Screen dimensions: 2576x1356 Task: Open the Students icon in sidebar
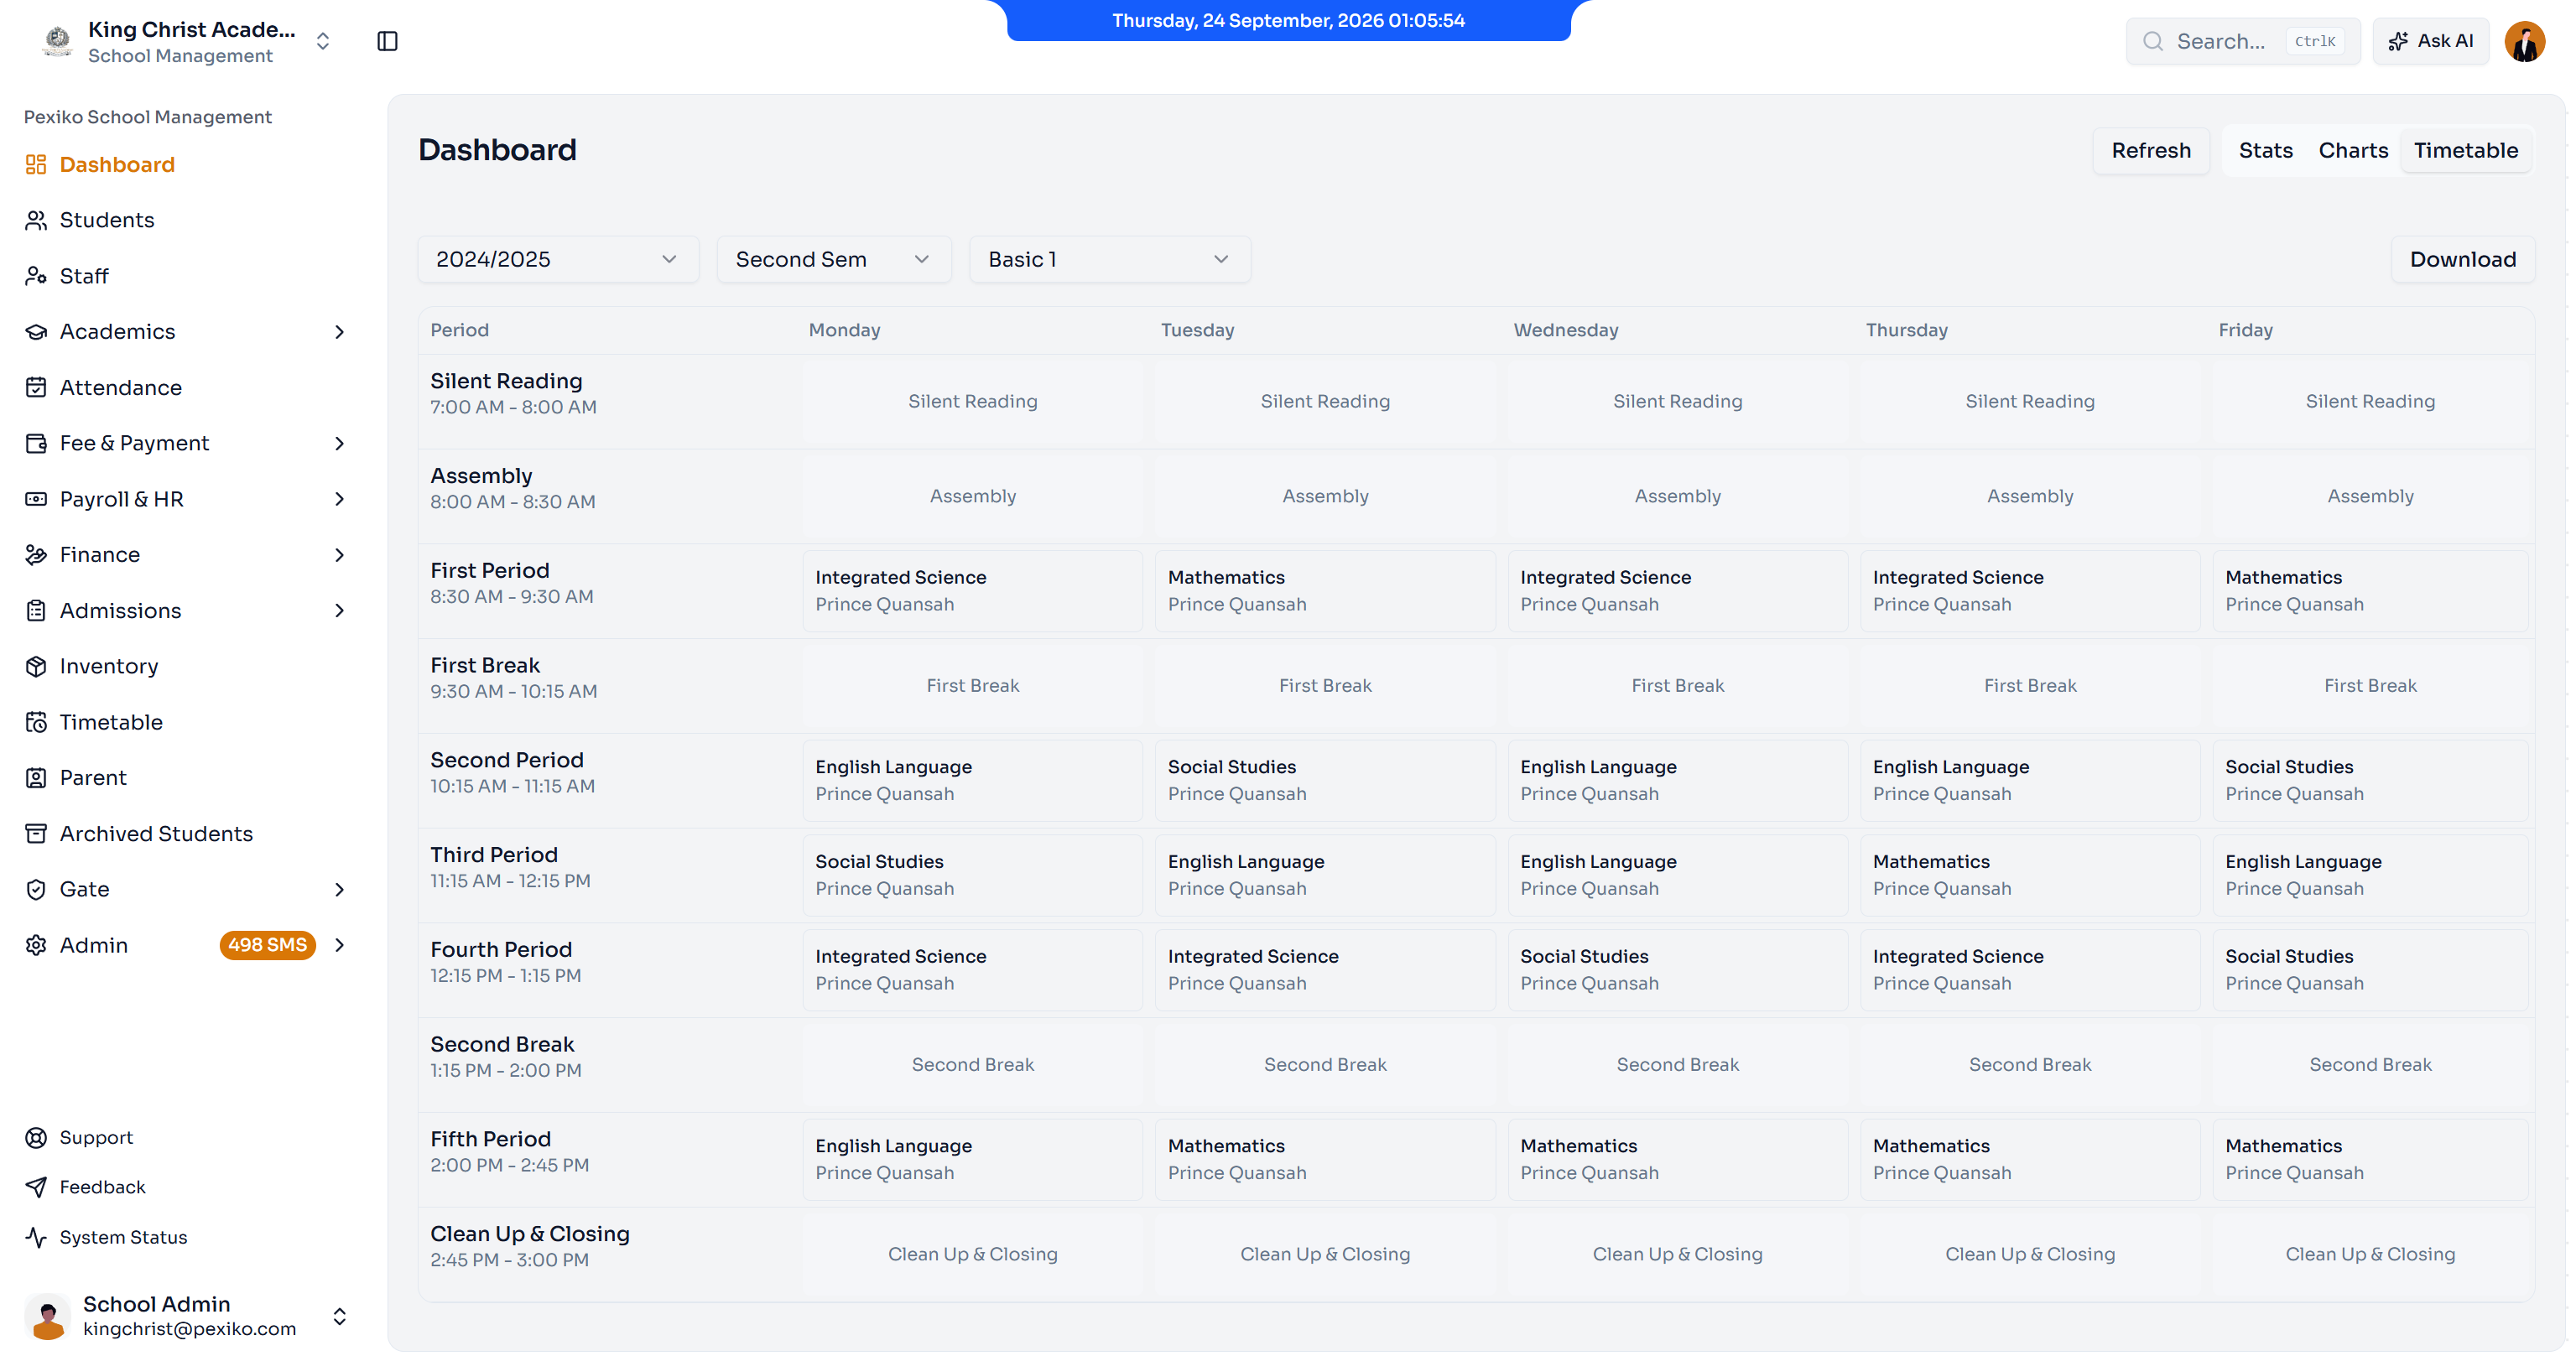36,220
